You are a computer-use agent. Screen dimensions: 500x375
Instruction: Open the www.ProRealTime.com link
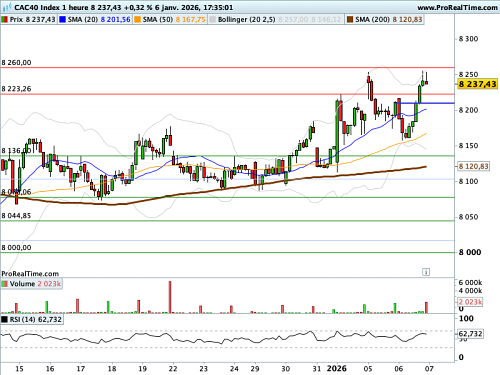457,7
